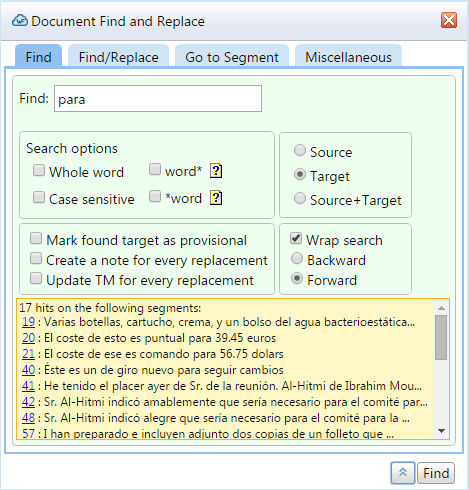Open segment 48 link
The height and width of the screenshot is (490, 469).
coord(28,418)
